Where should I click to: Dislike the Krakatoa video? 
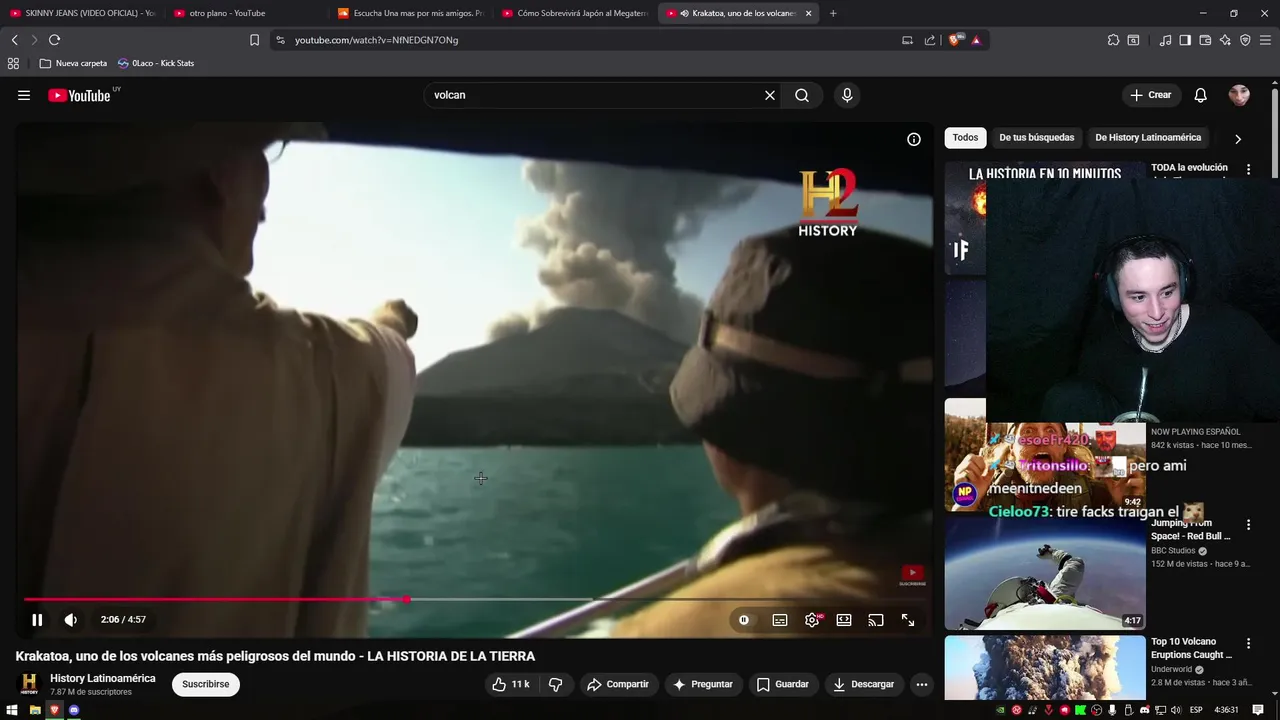tap(556, 684)
